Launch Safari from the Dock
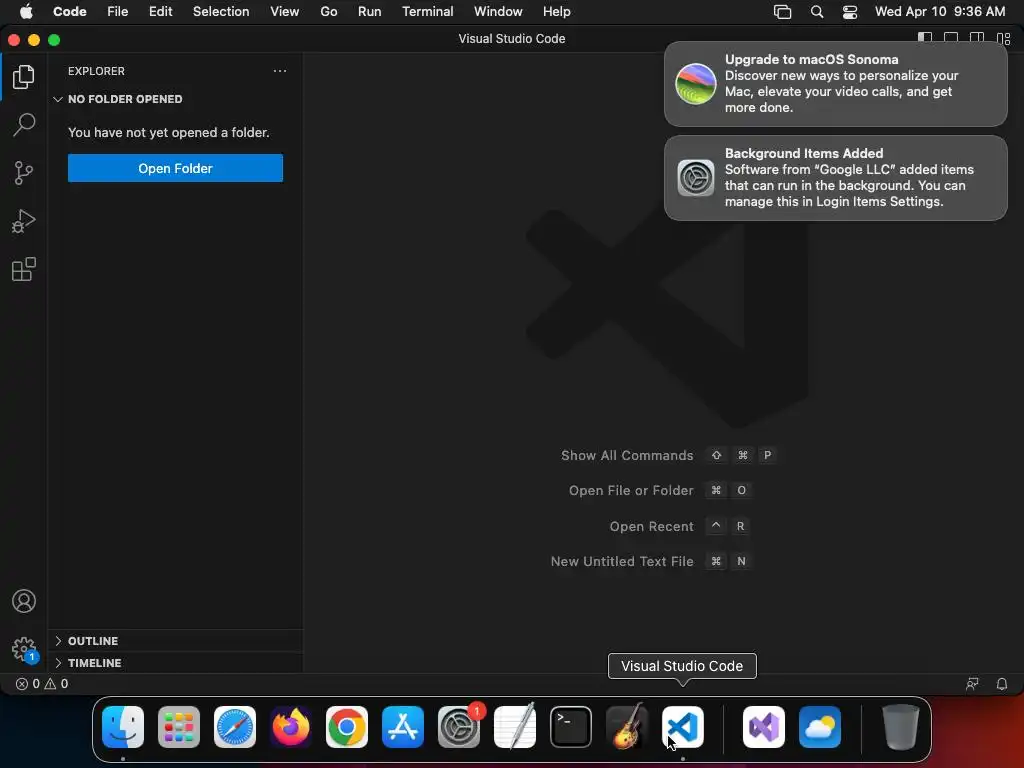Image resolution: width=1024 pixels, height=768 pixels. click(x=235, y=727)
